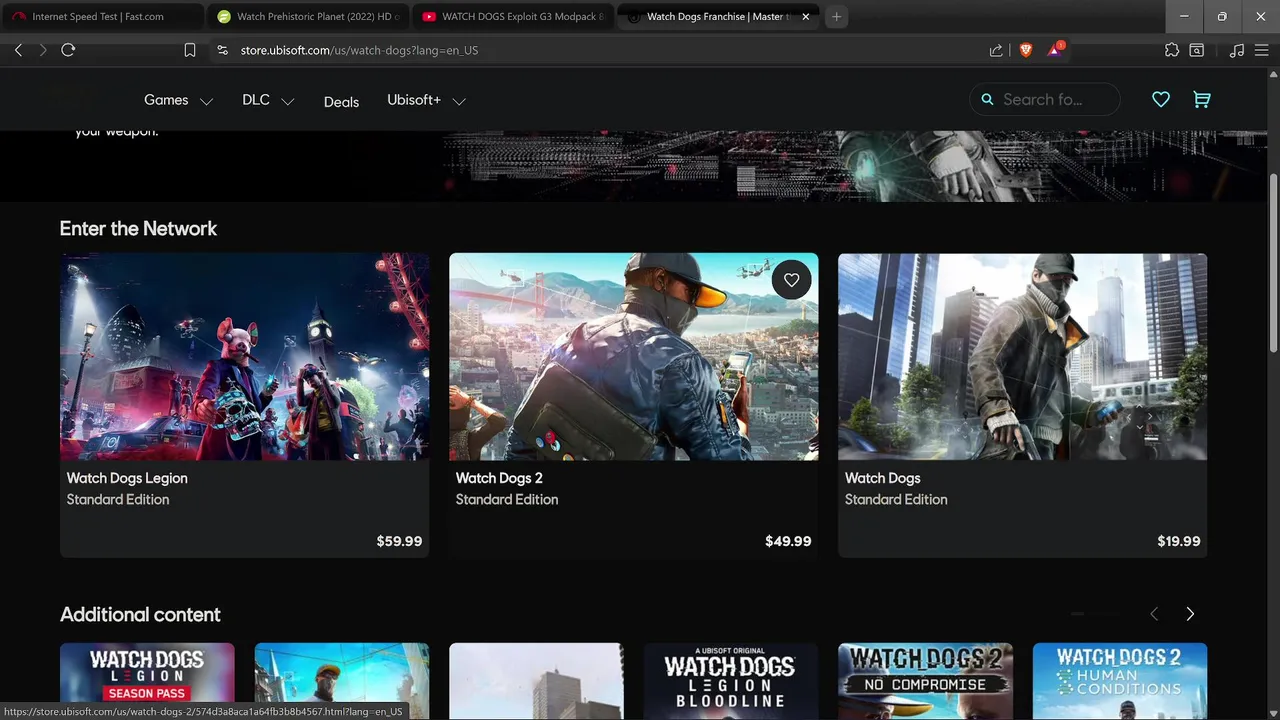
Task: Click the share page icon
Action: pyautogui.click(x=996, y=50)
